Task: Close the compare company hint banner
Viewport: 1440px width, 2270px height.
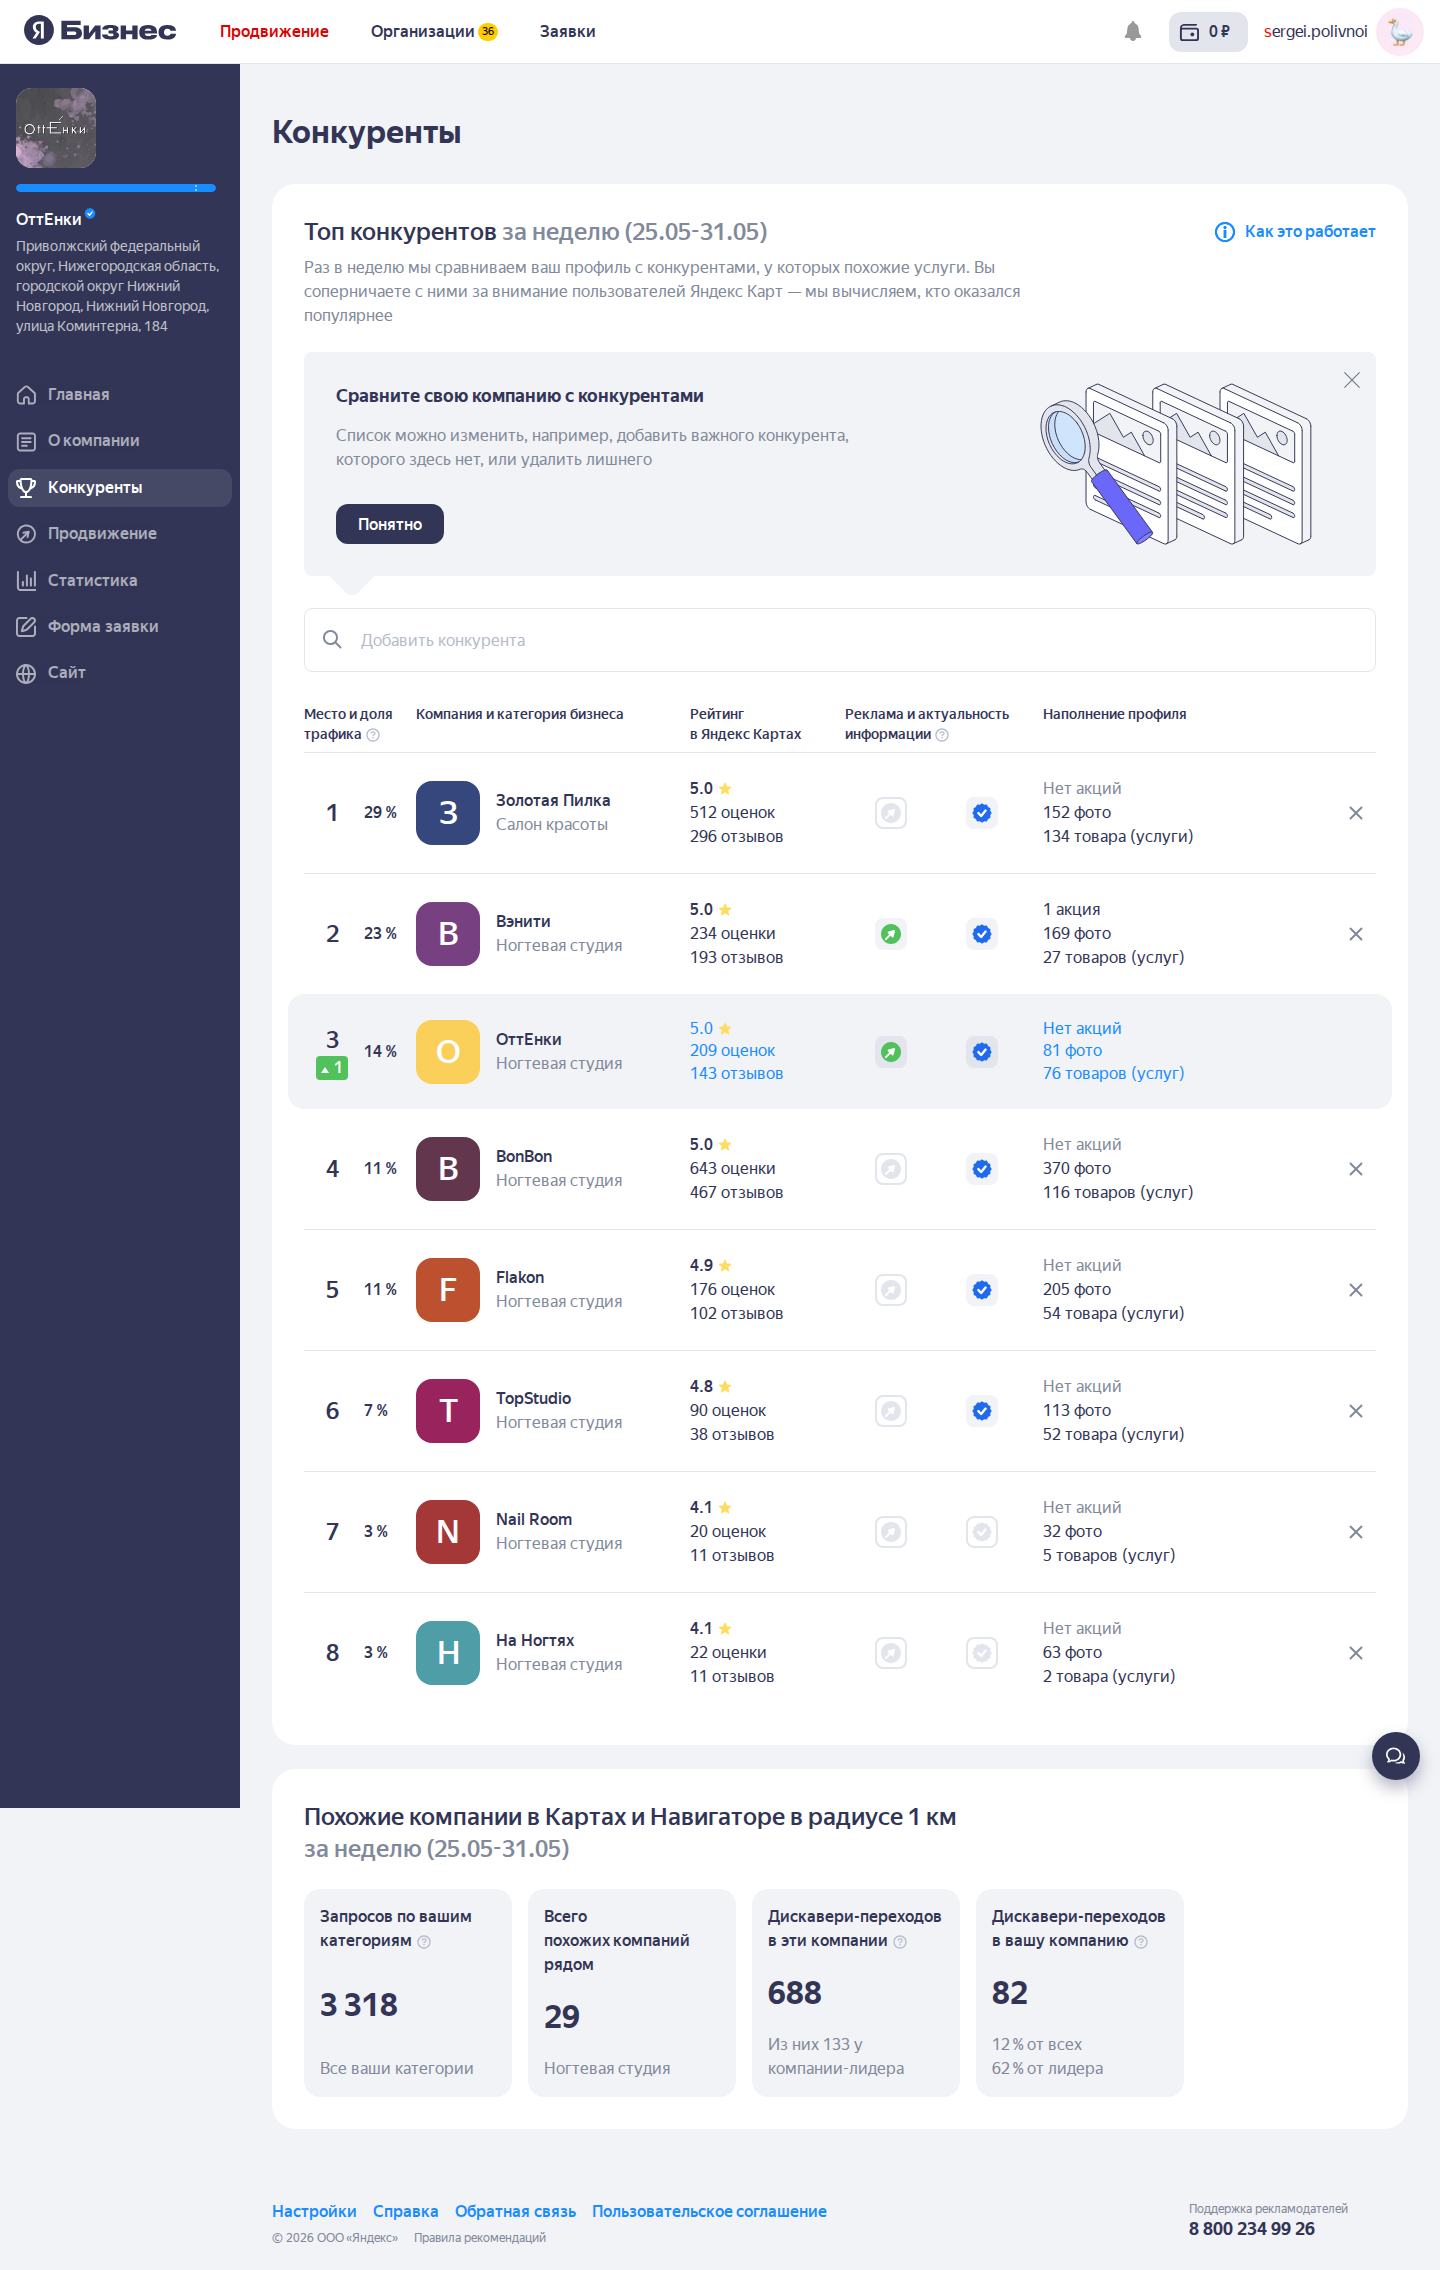Action: (x=1352, y=380)
